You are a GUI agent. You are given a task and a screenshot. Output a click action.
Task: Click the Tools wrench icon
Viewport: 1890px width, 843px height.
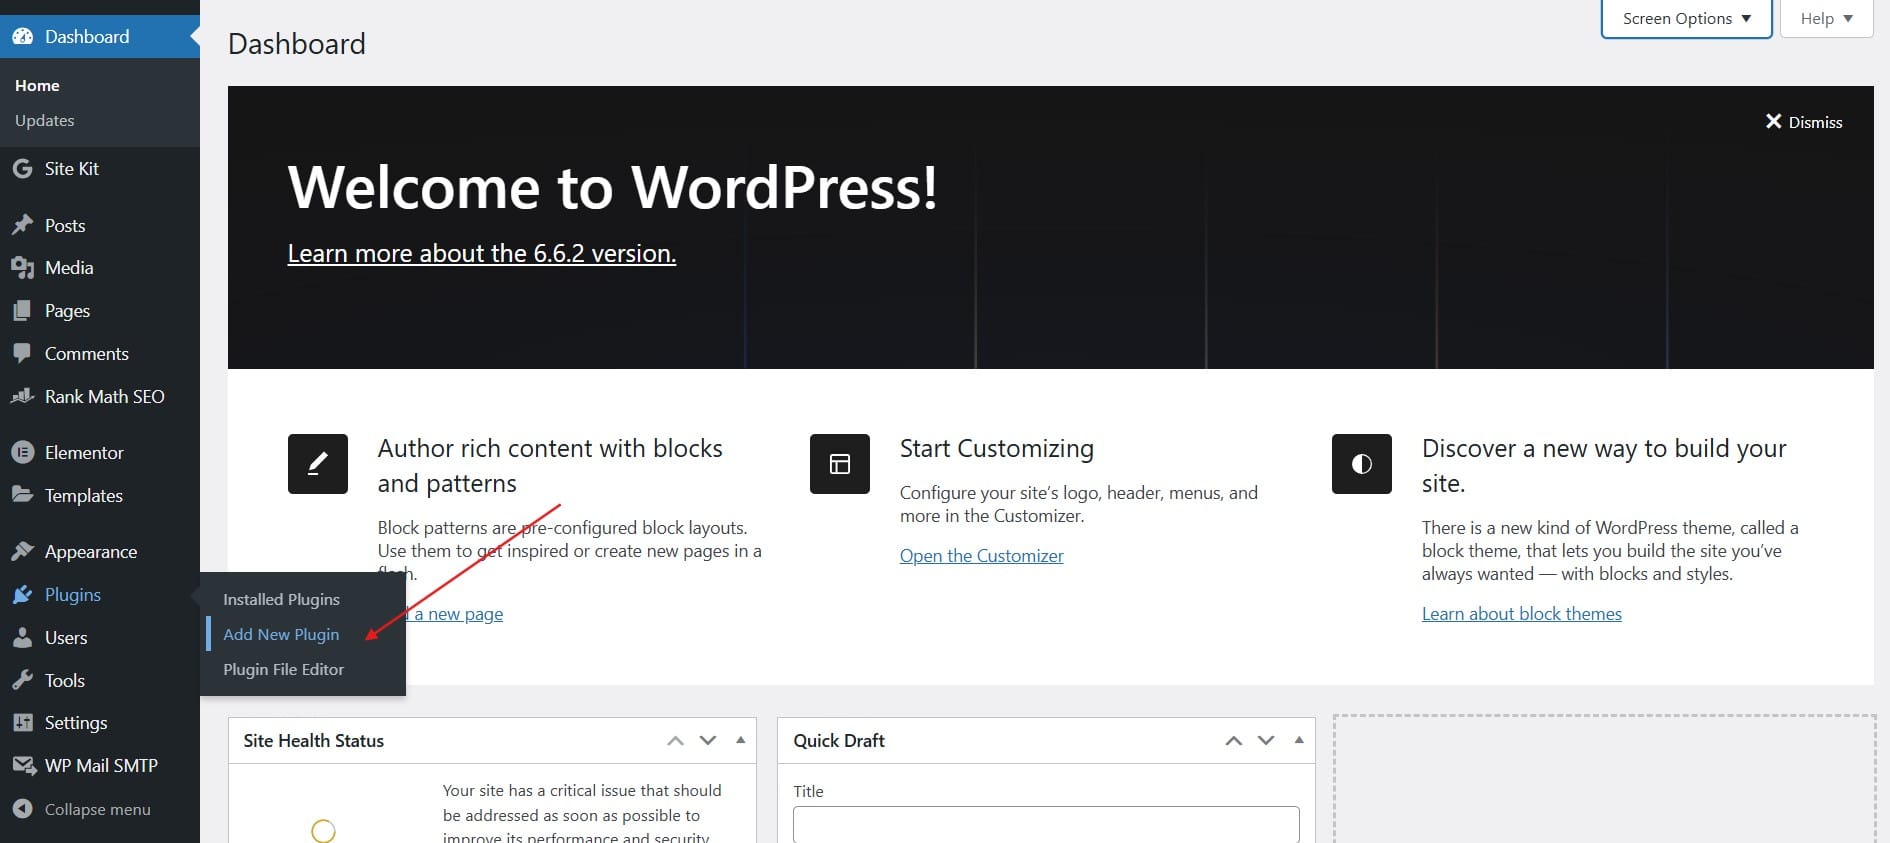(22, 680)
